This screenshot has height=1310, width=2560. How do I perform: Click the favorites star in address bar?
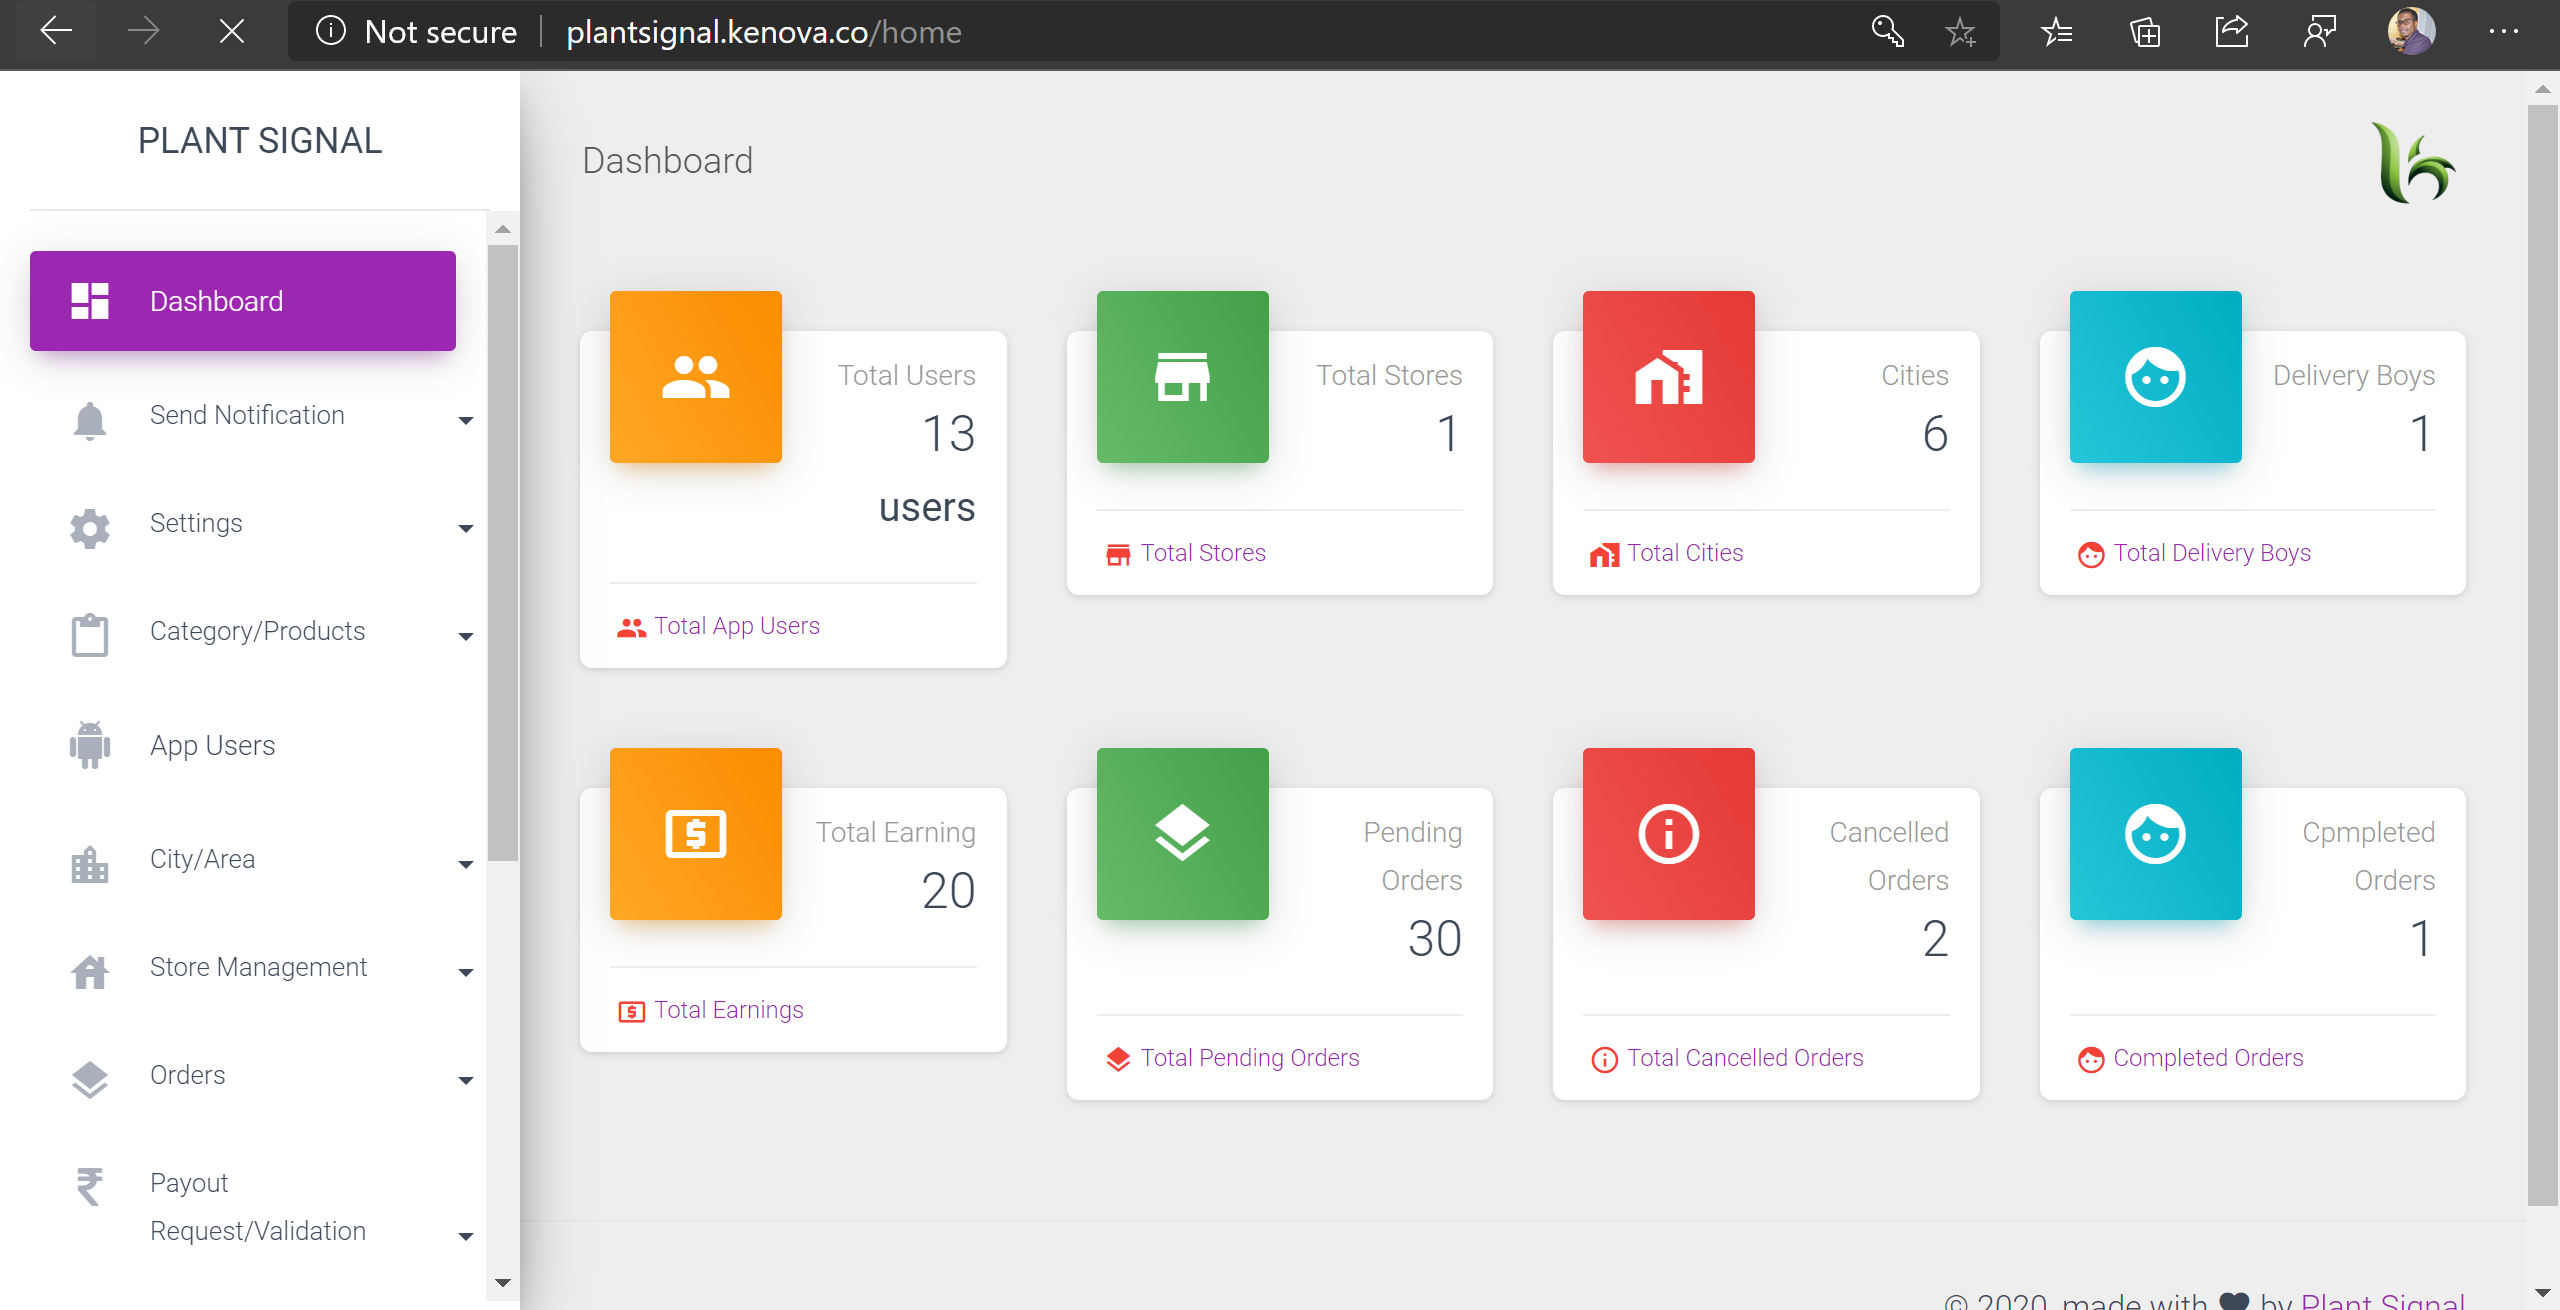1960,32
